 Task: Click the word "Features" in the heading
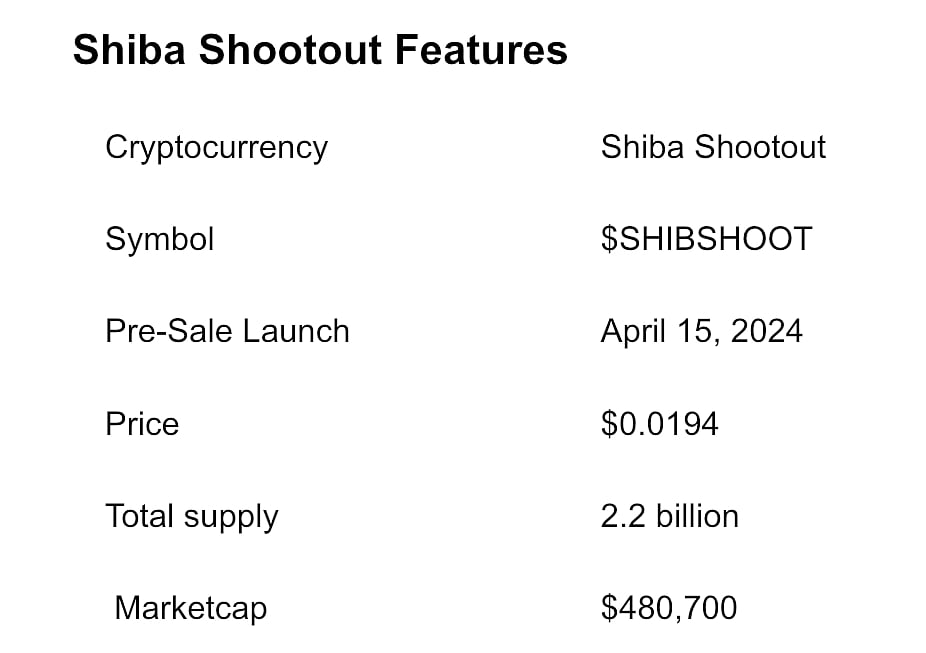tap(481, 50)
